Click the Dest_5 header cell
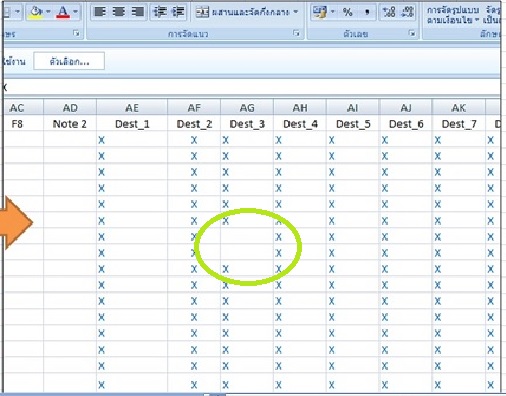The image size is (506, 396). click(x=353, y=124)
